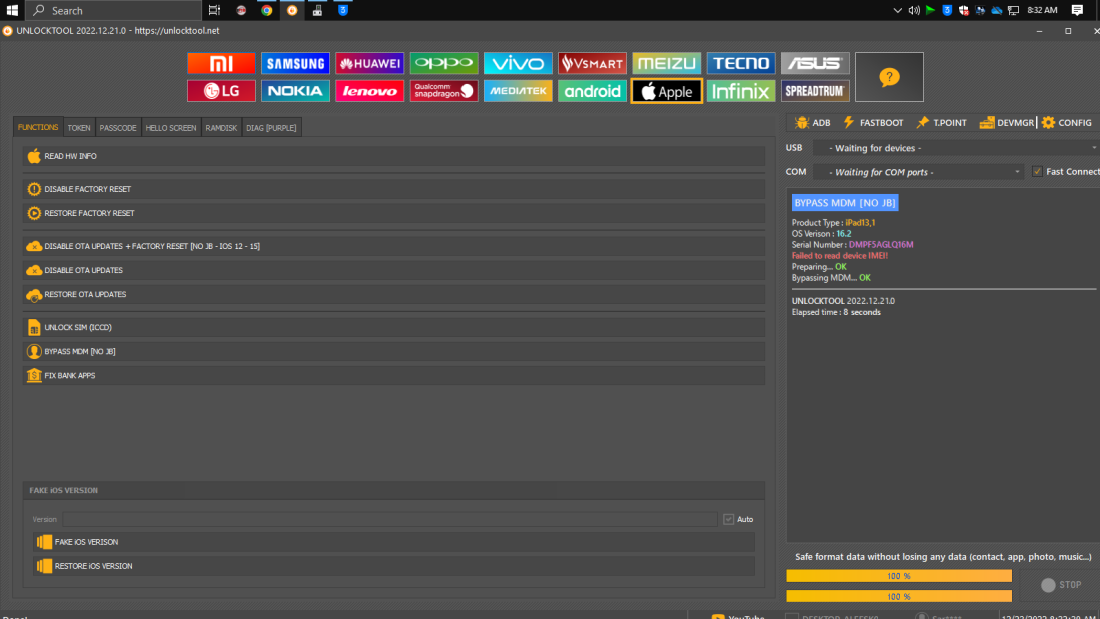Select the Spreadtrum brand icon

pyautogui.click(x=815, y=91)
